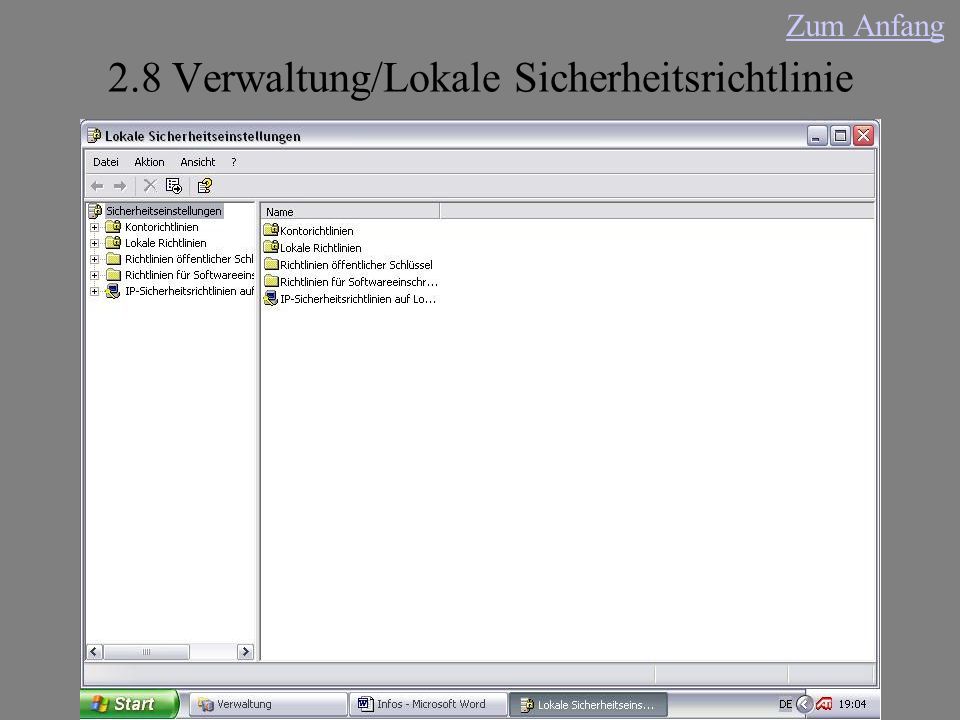
Task: Open the Ansicht menu
Action: pos(198,162)
